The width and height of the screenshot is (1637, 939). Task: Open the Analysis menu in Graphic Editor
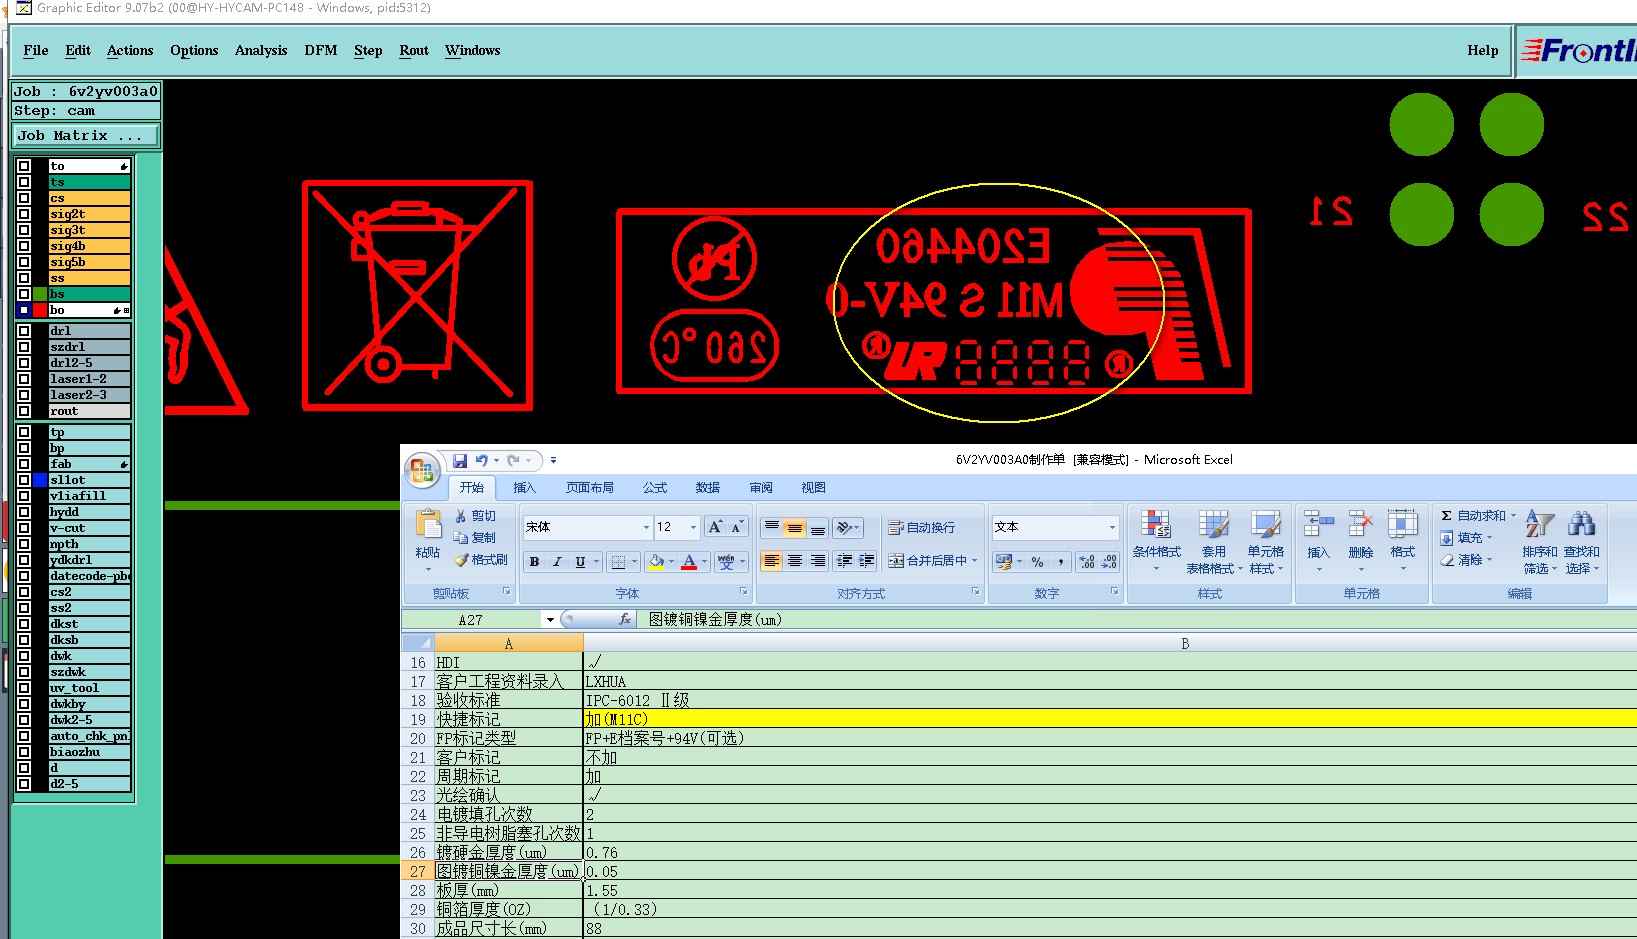pyautogui.click(x=261, y=50)
